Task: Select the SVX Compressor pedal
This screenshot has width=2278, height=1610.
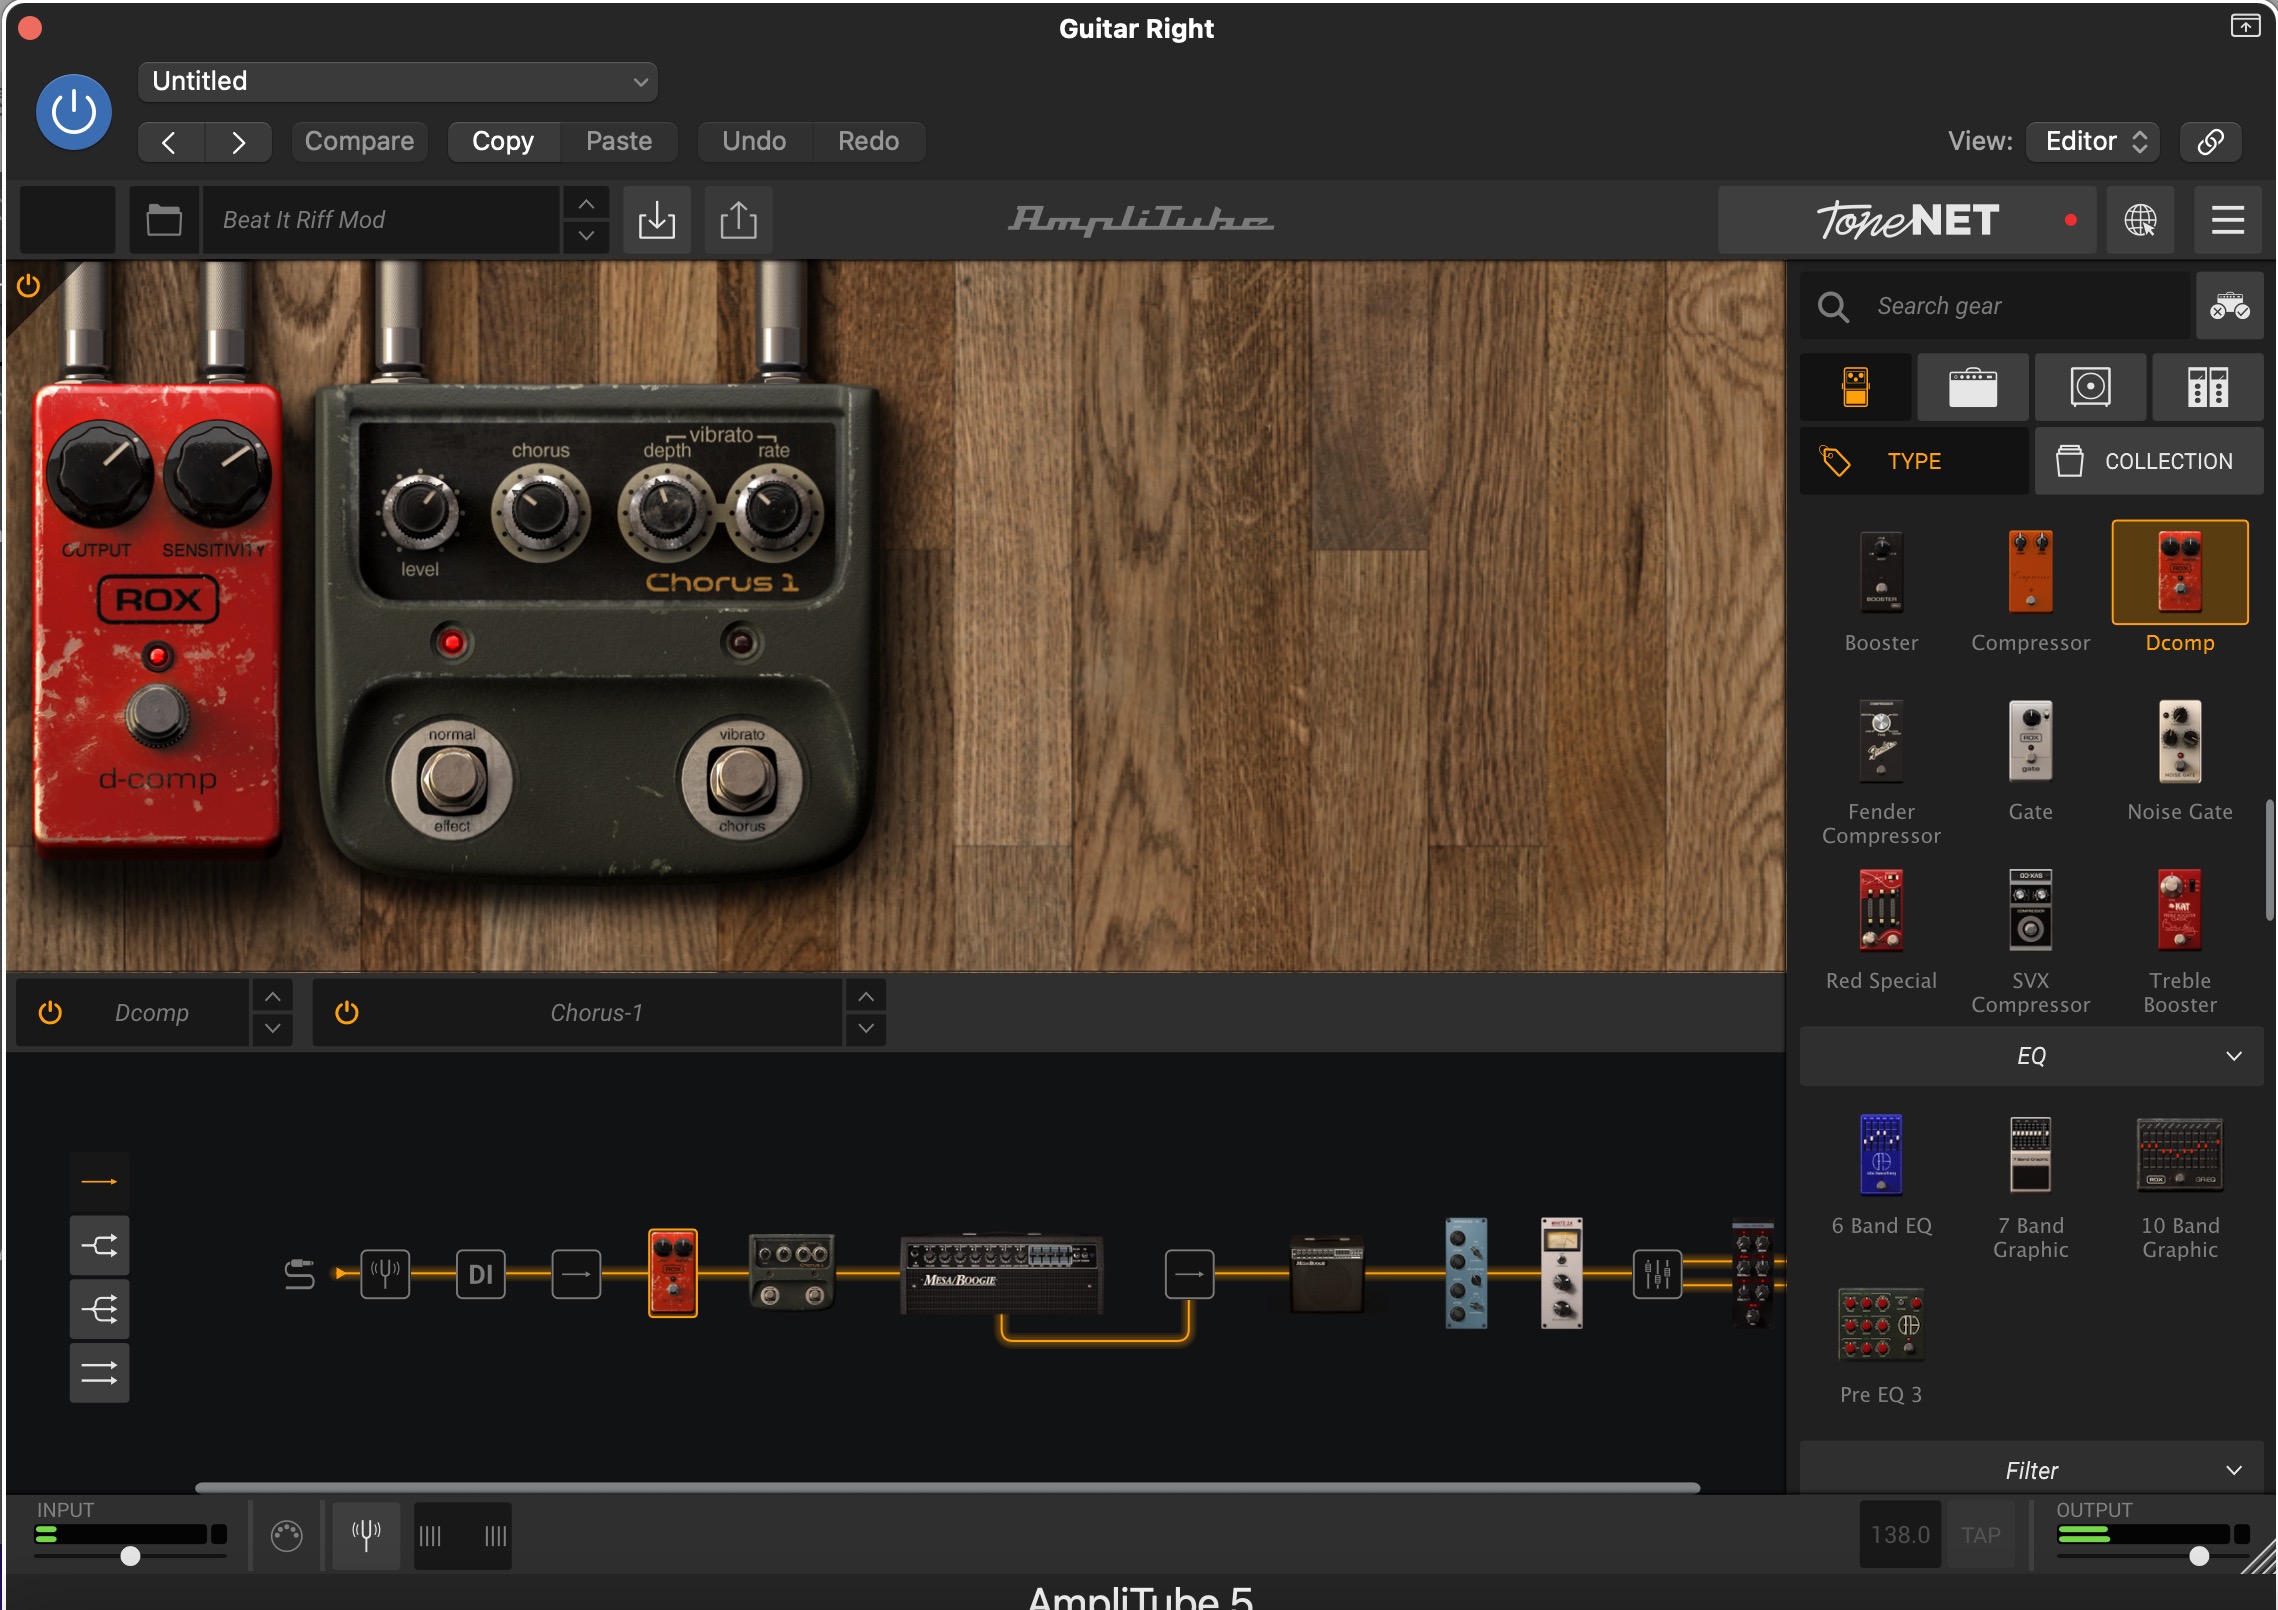Action: [2030, 910]
